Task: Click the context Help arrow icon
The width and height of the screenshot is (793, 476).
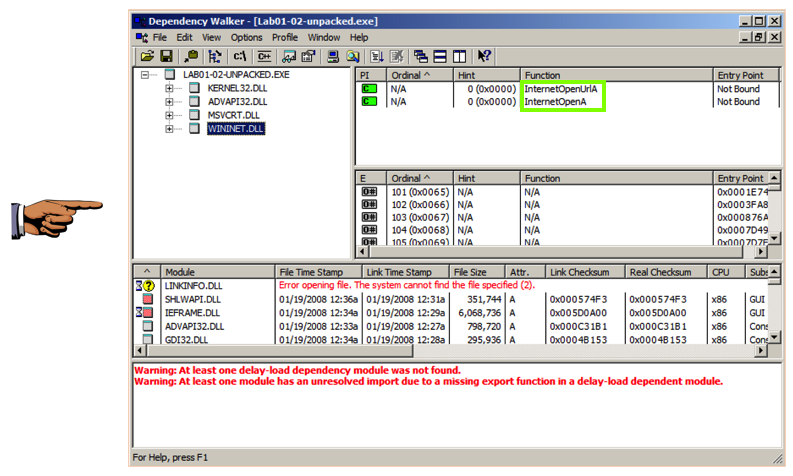Action: tap(484, 56)
